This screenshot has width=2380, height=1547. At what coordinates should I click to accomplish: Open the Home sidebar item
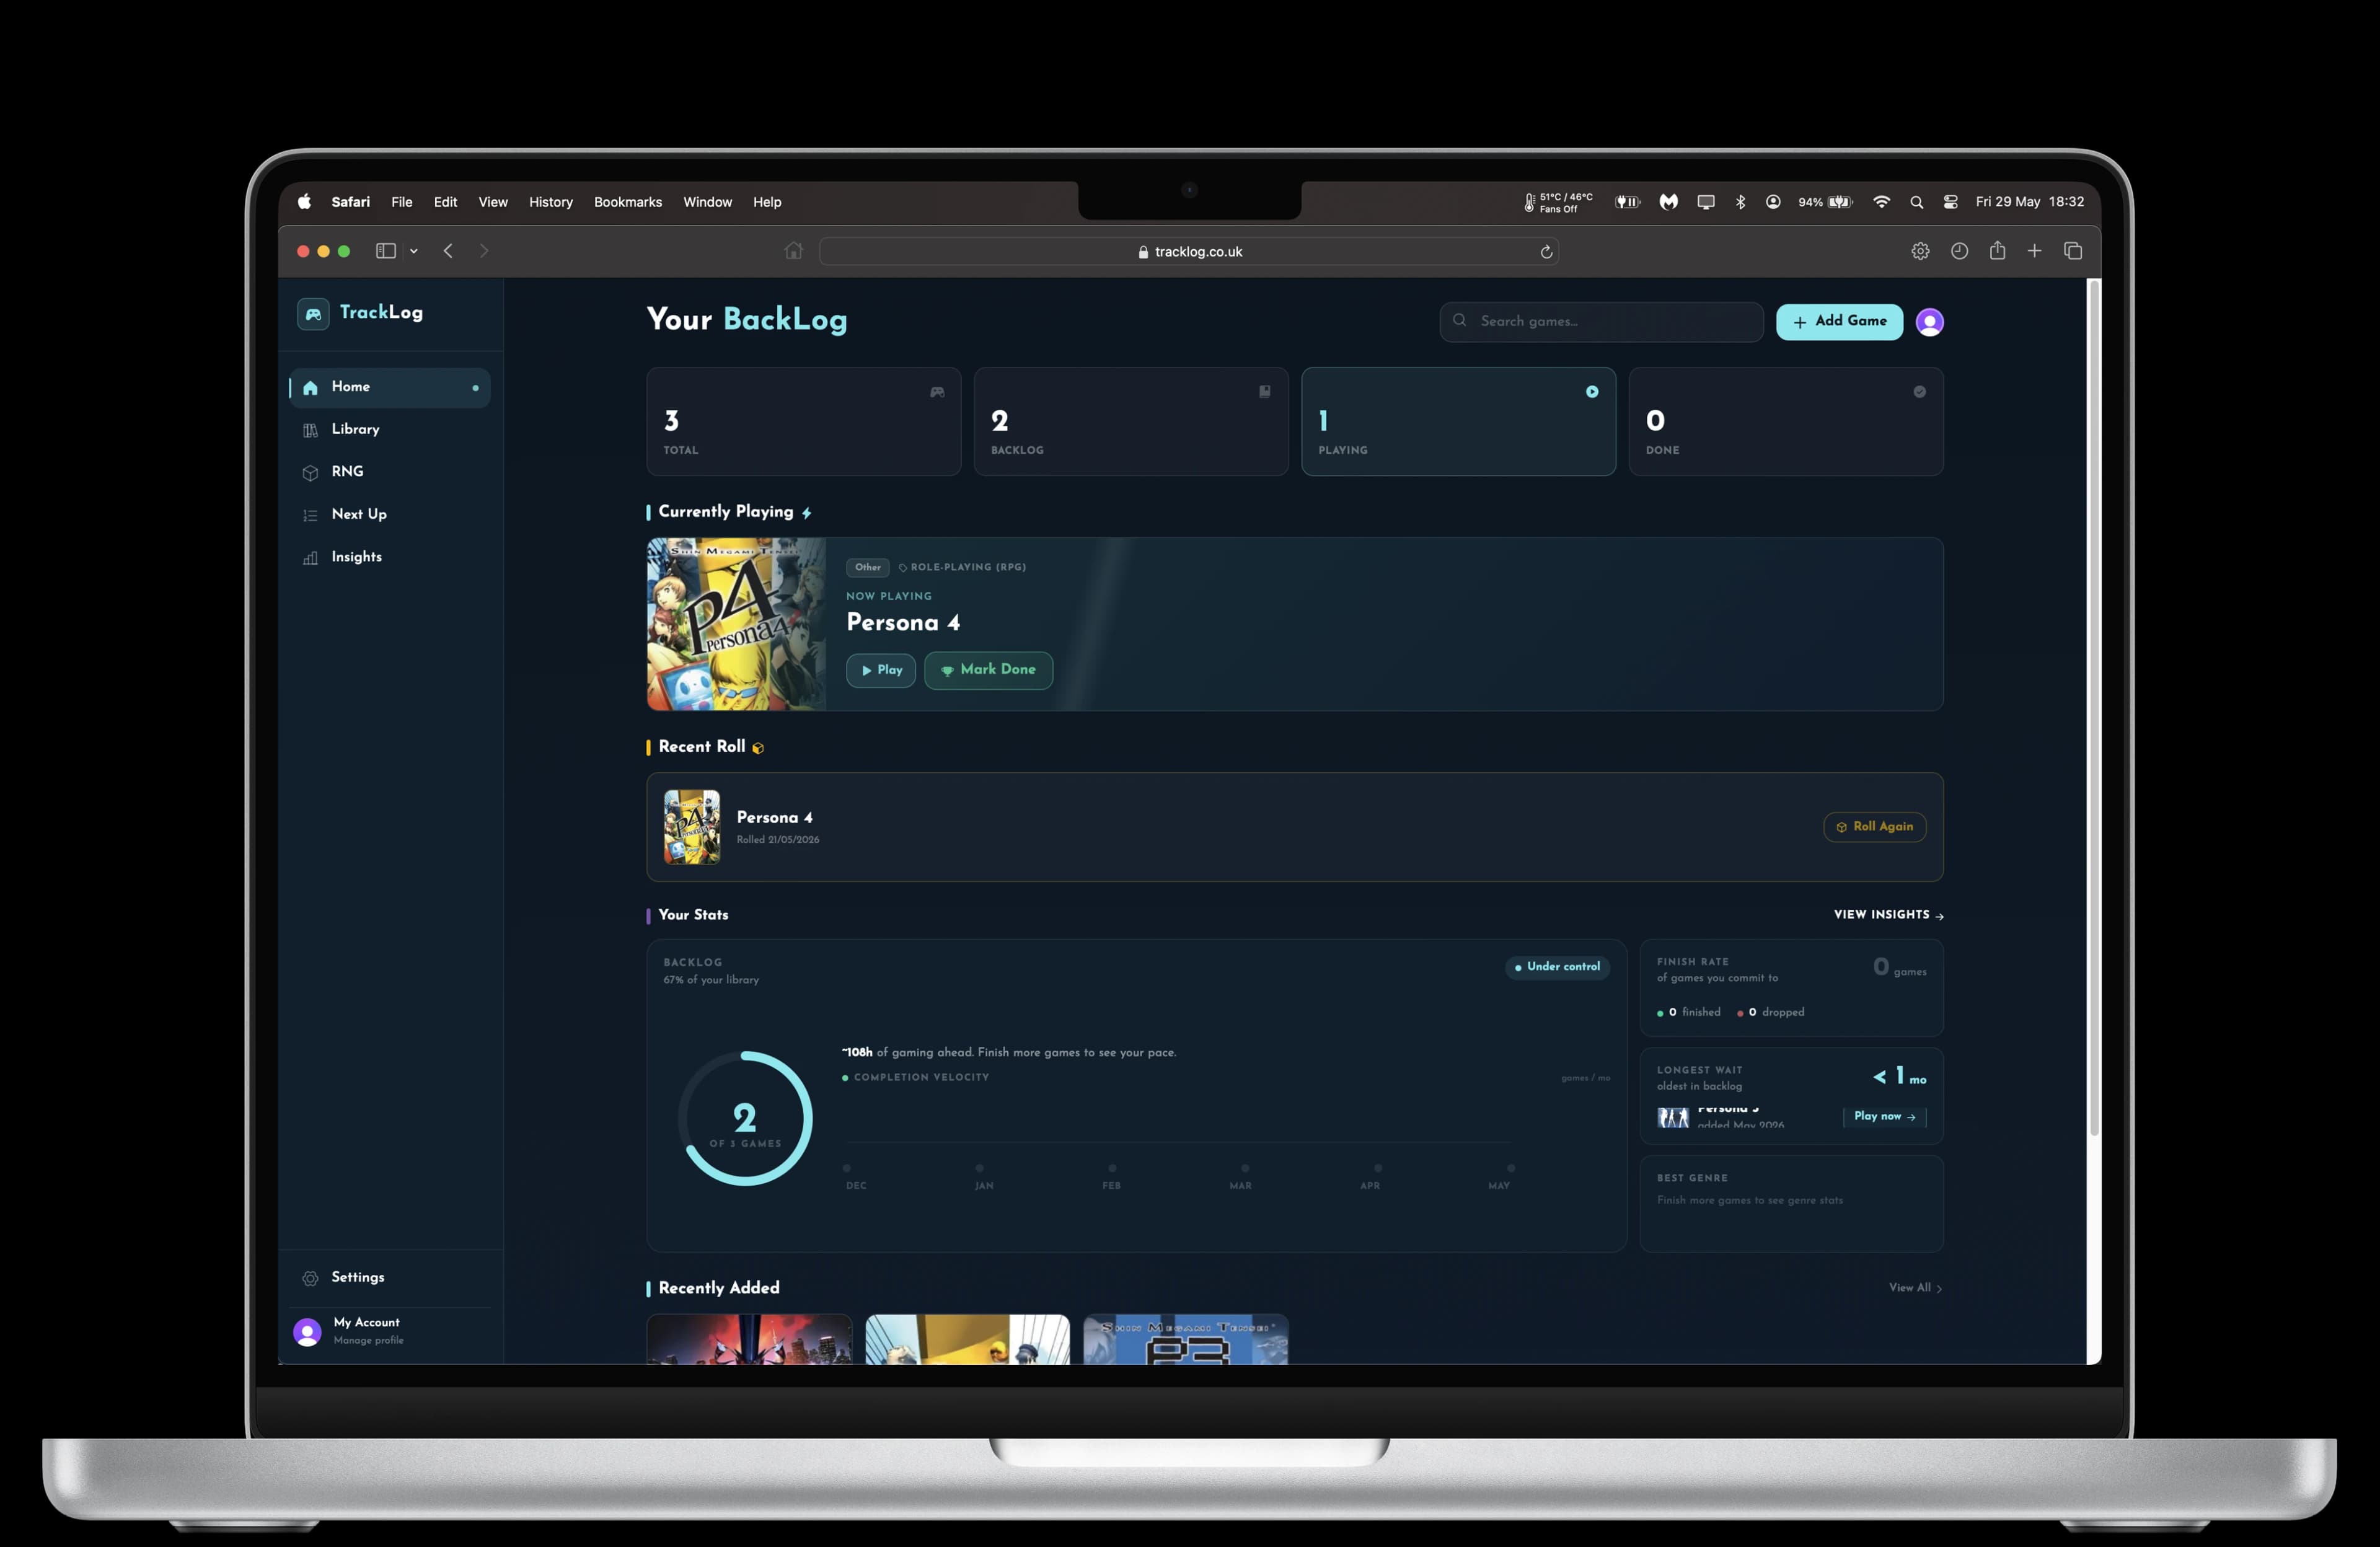[x=390, y=387]
